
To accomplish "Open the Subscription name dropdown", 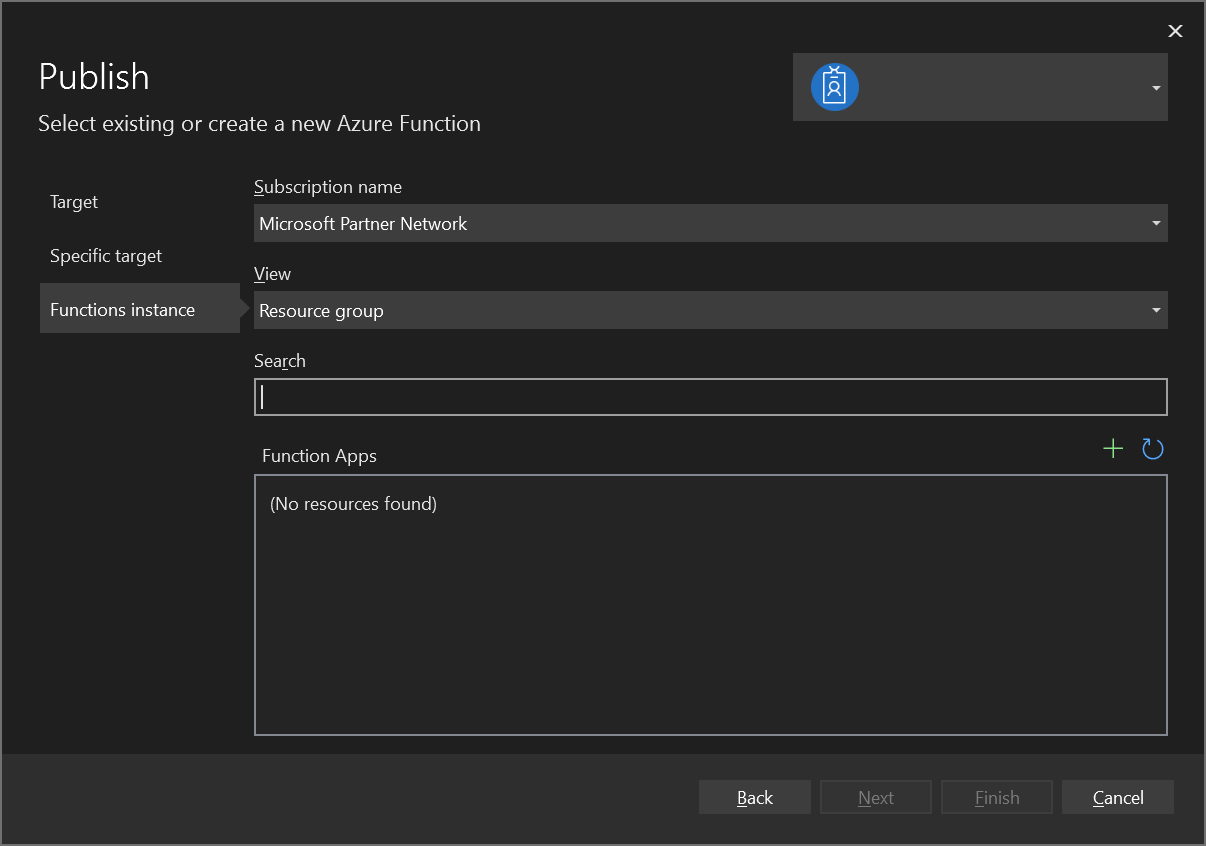I will [x=710, y=224].
